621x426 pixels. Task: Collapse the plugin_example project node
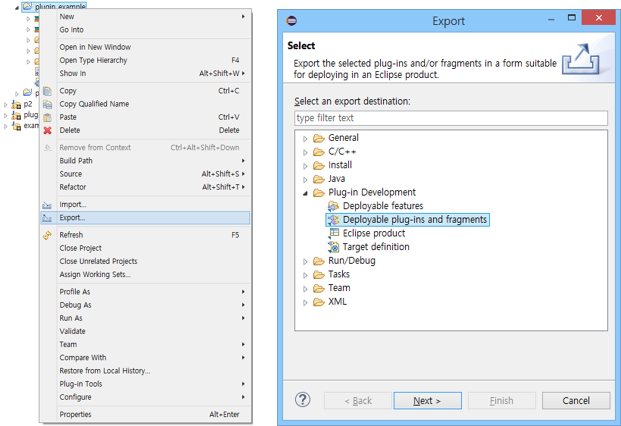click(x=17, y=8)
